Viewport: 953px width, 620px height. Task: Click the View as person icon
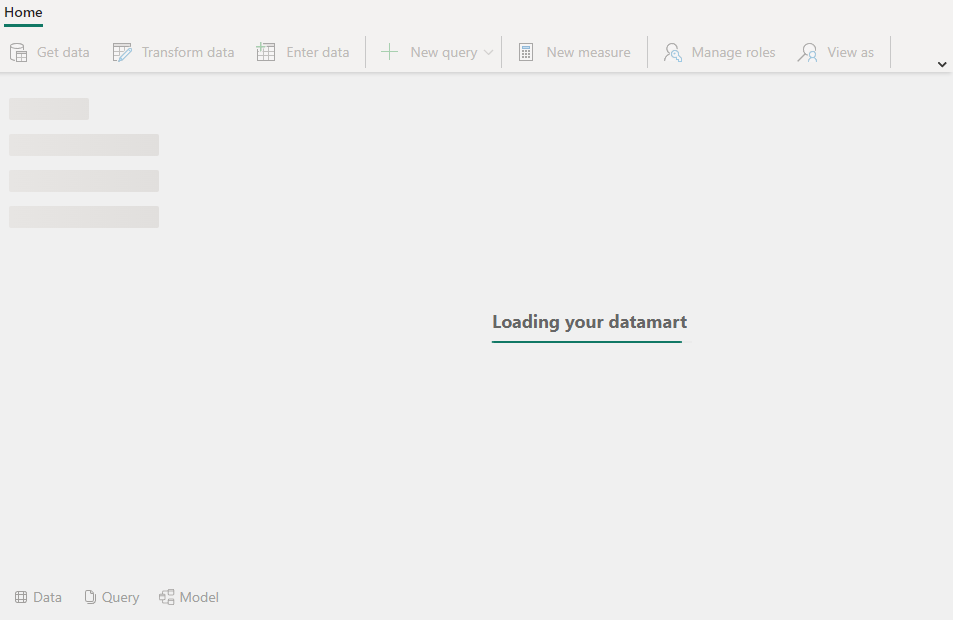coord(807,52)
